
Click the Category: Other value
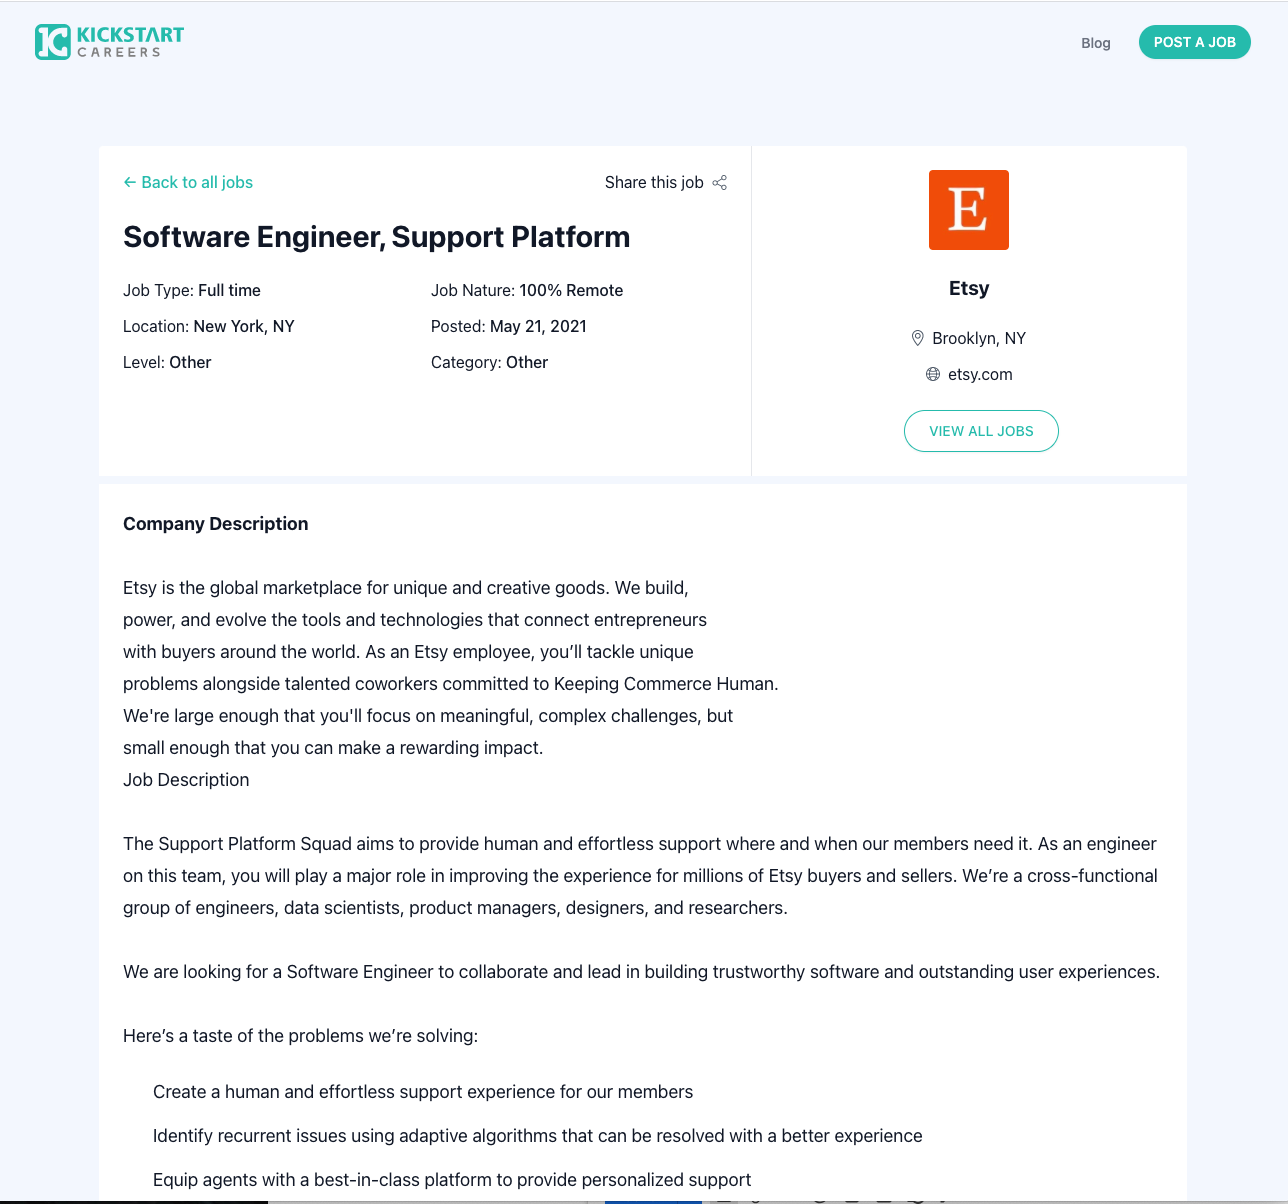(x=527, y=362)
